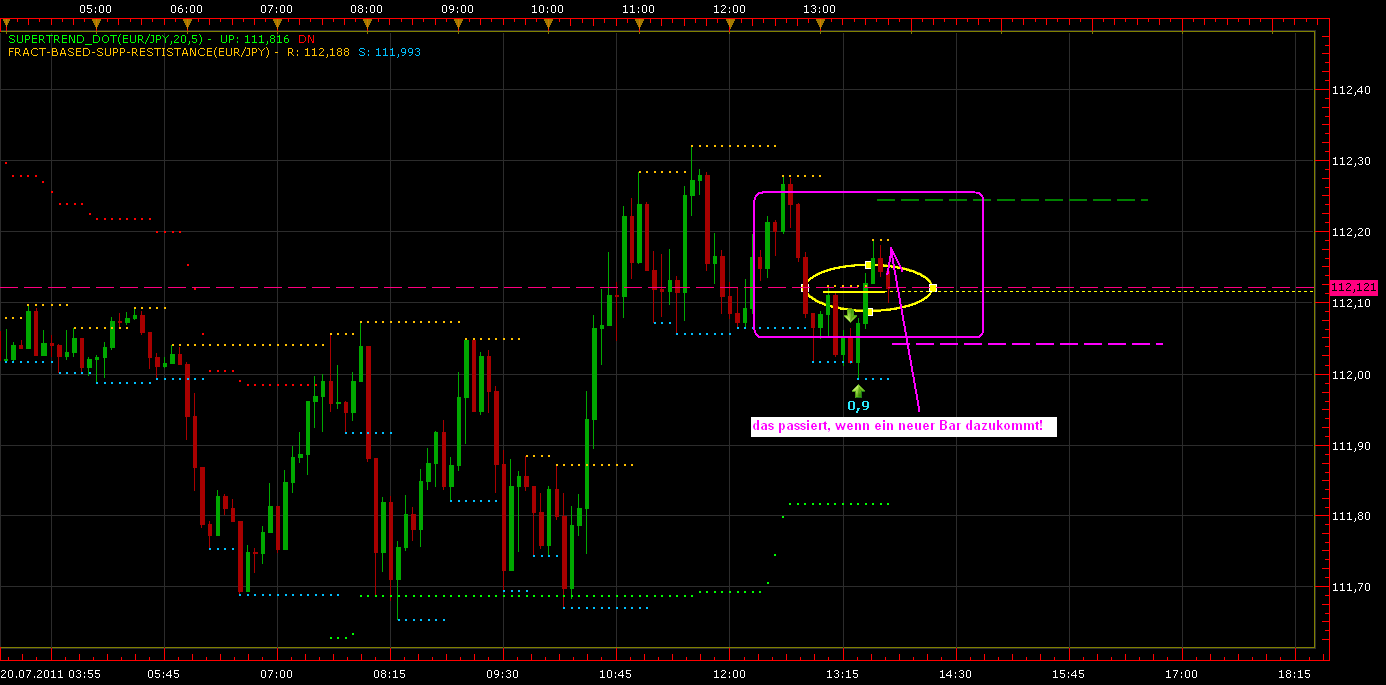1386x685 pixels.
Task: Click the R: 112,188 resistance value
Action: point(318,52)
